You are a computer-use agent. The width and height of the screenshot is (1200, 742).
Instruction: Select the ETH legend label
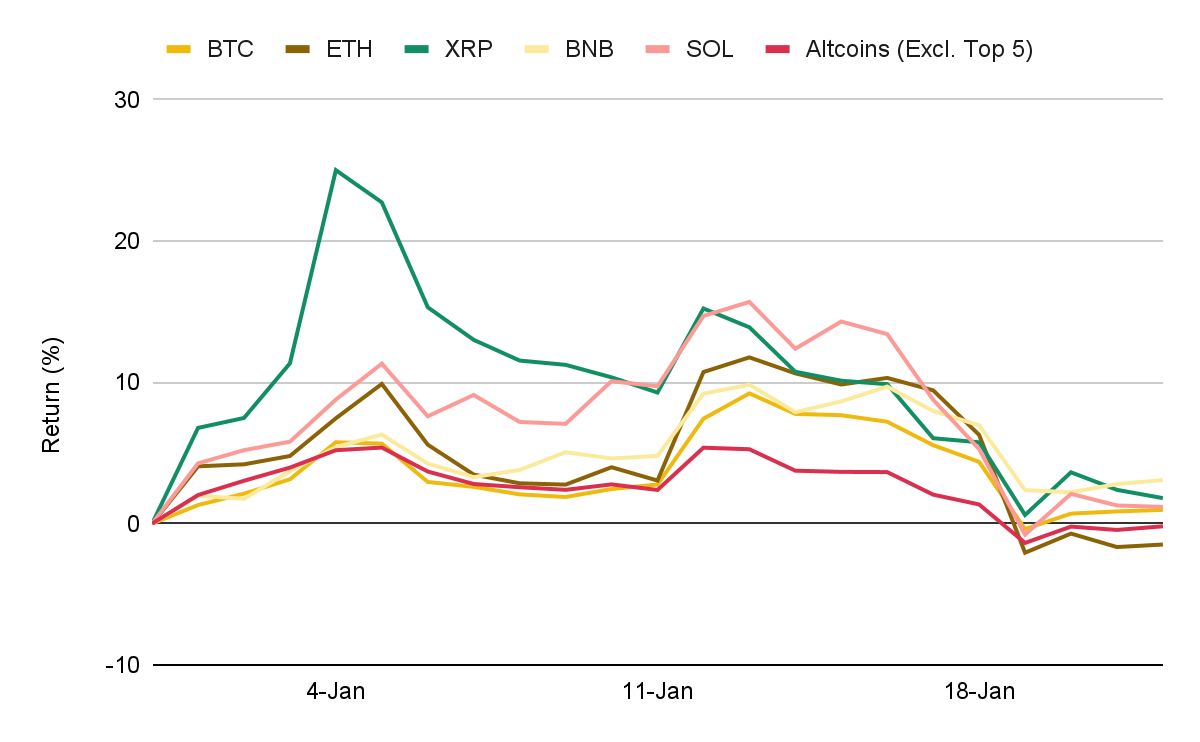[348, 49]
